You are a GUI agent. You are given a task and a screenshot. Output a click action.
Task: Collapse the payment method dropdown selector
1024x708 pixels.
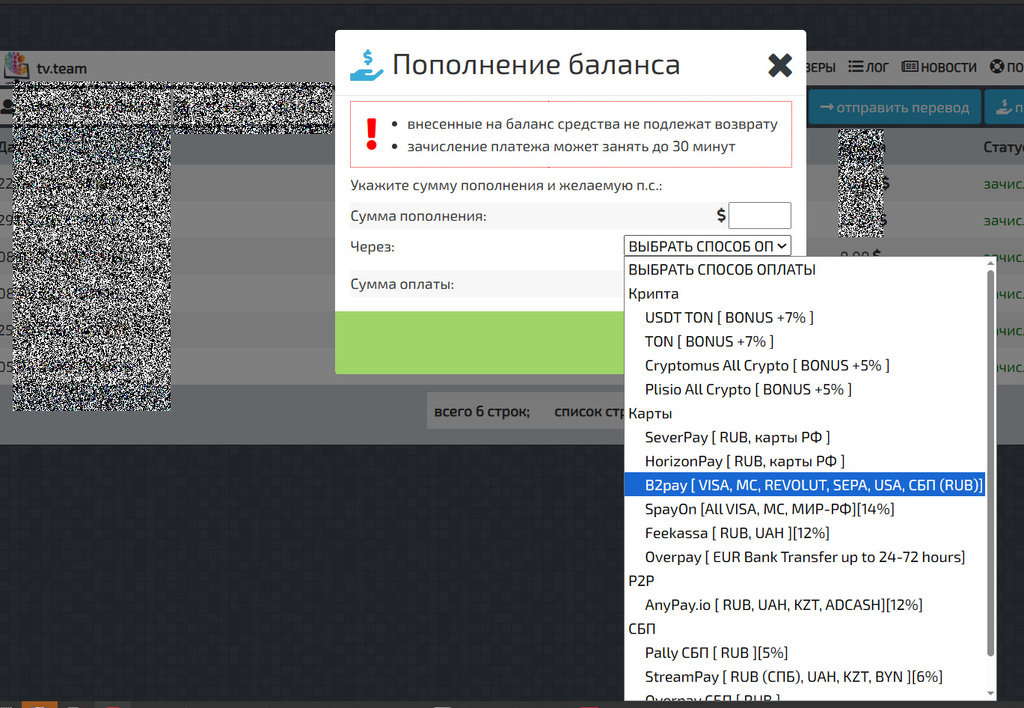pyautogui.click(x=707, y=246)
